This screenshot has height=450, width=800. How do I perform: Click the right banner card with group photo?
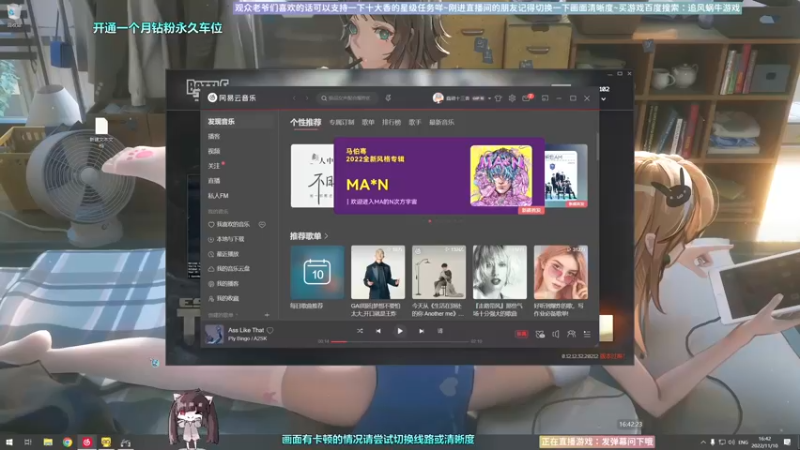pos(566,176)
